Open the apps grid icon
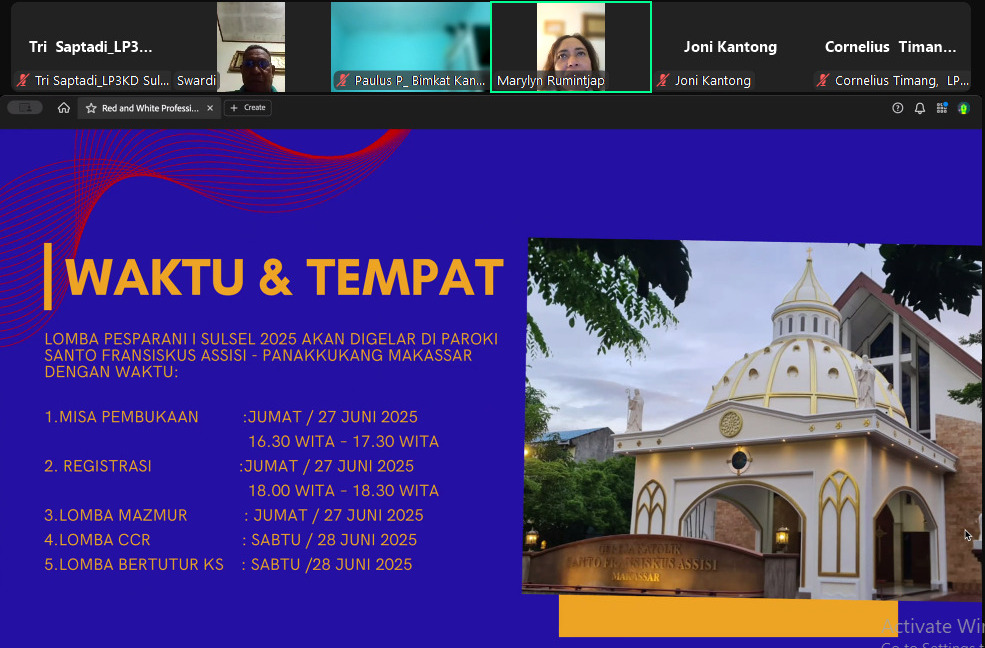 click(x=942, y=108)
